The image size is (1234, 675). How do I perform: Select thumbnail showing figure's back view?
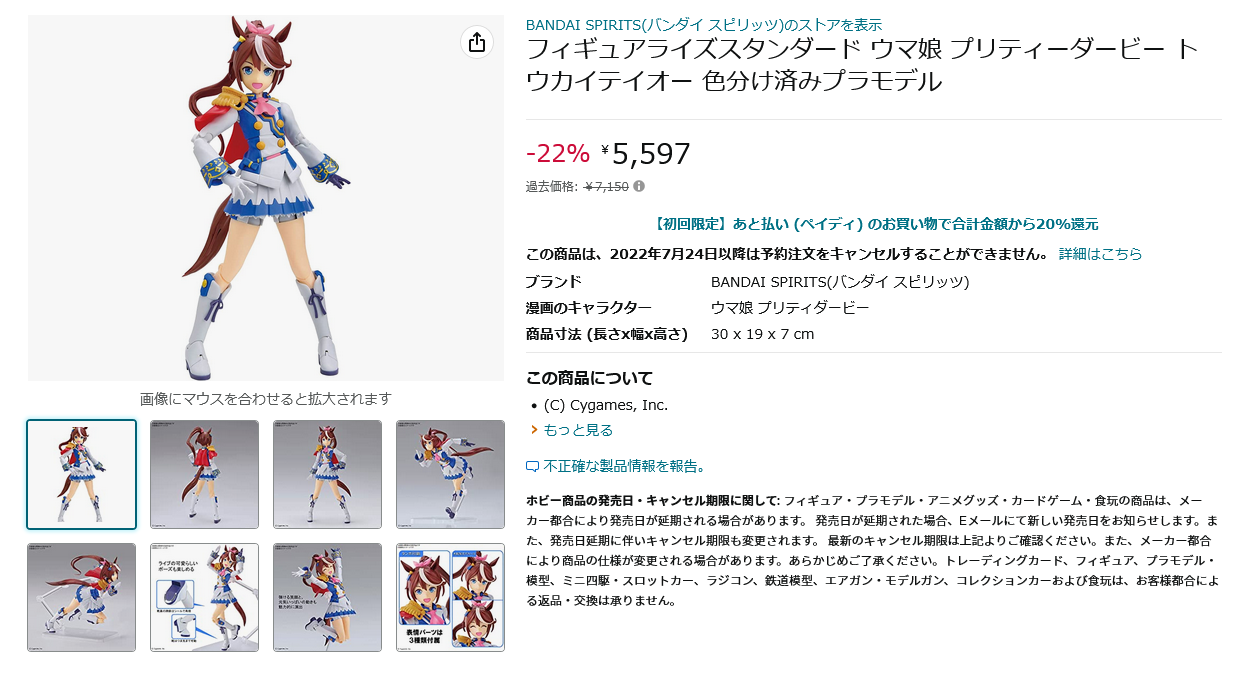tap(204, 474)
